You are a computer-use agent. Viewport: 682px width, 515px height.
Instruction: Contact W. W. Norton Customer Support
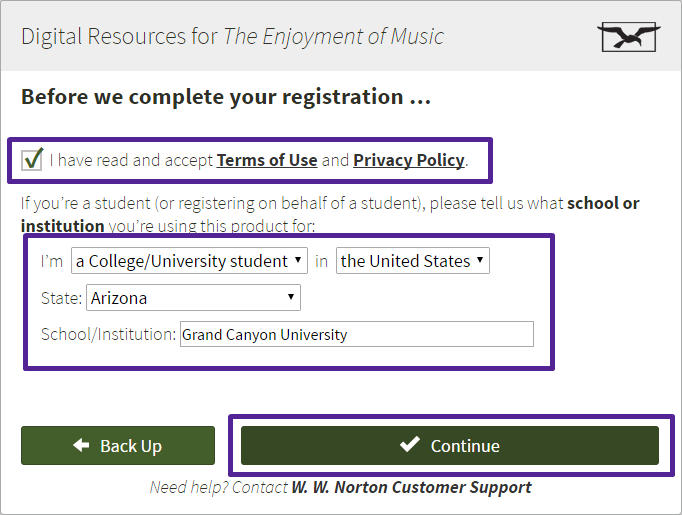point(411,487)
